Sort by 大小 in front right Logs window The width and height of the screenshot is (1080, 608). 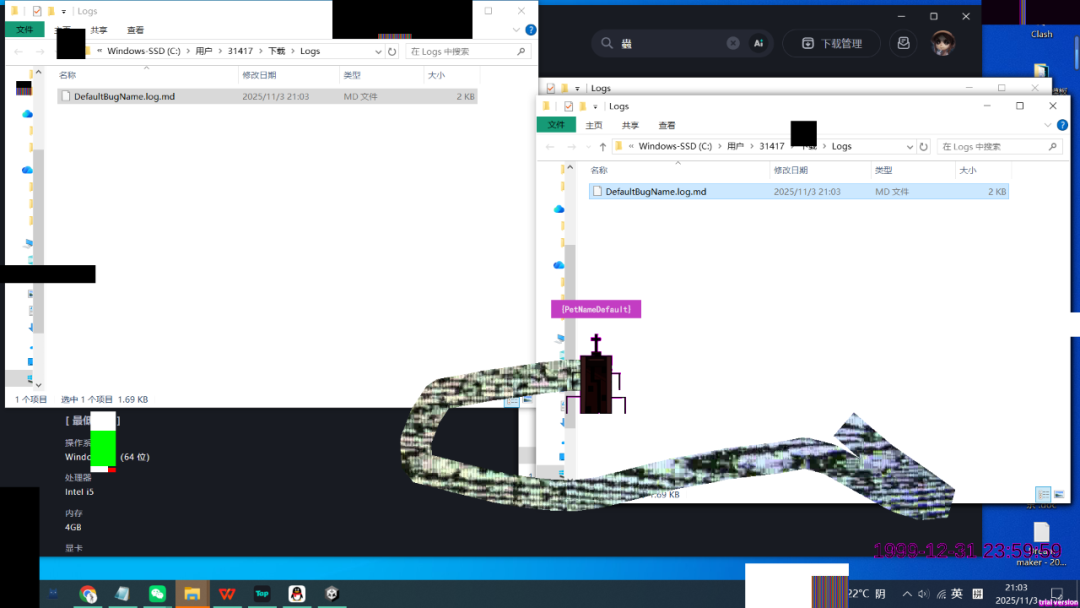click(968, 170)
